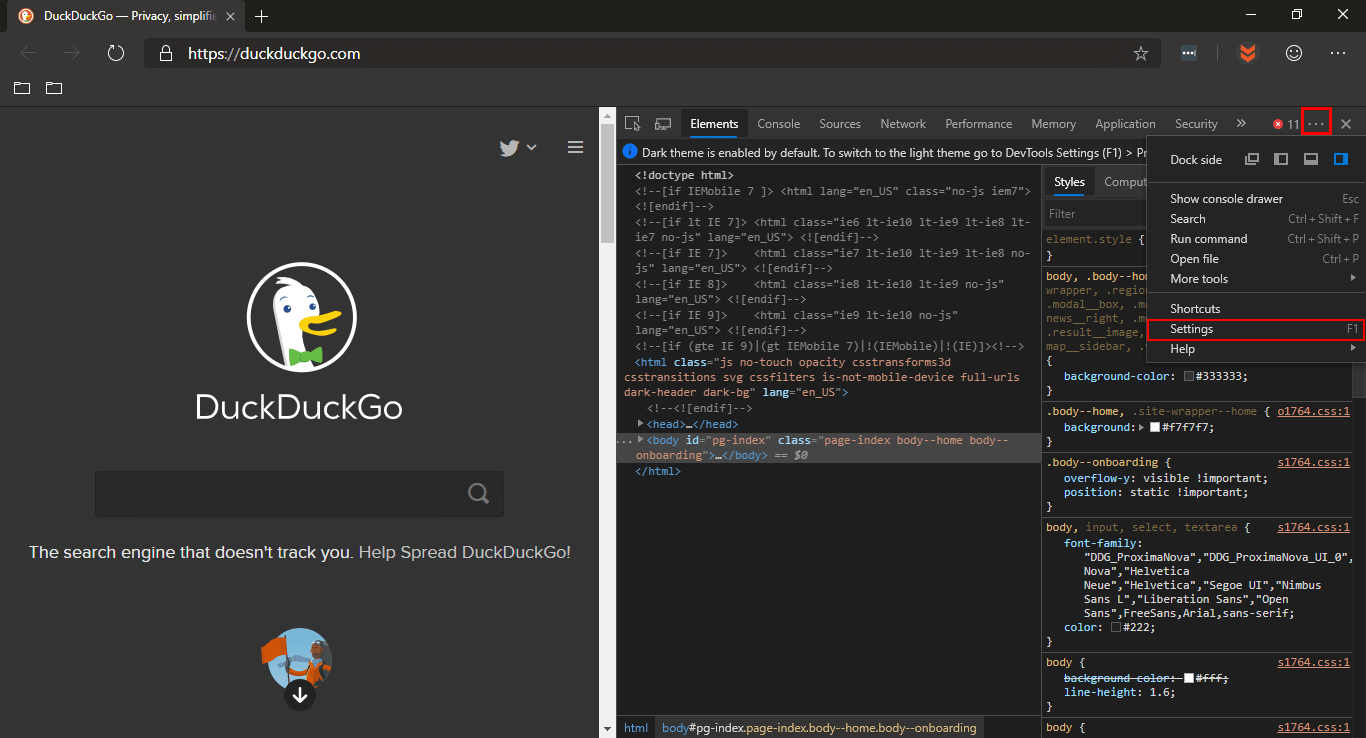Click the search magnifier button
Screen dimensions: 1366x738
pos(479,493)
